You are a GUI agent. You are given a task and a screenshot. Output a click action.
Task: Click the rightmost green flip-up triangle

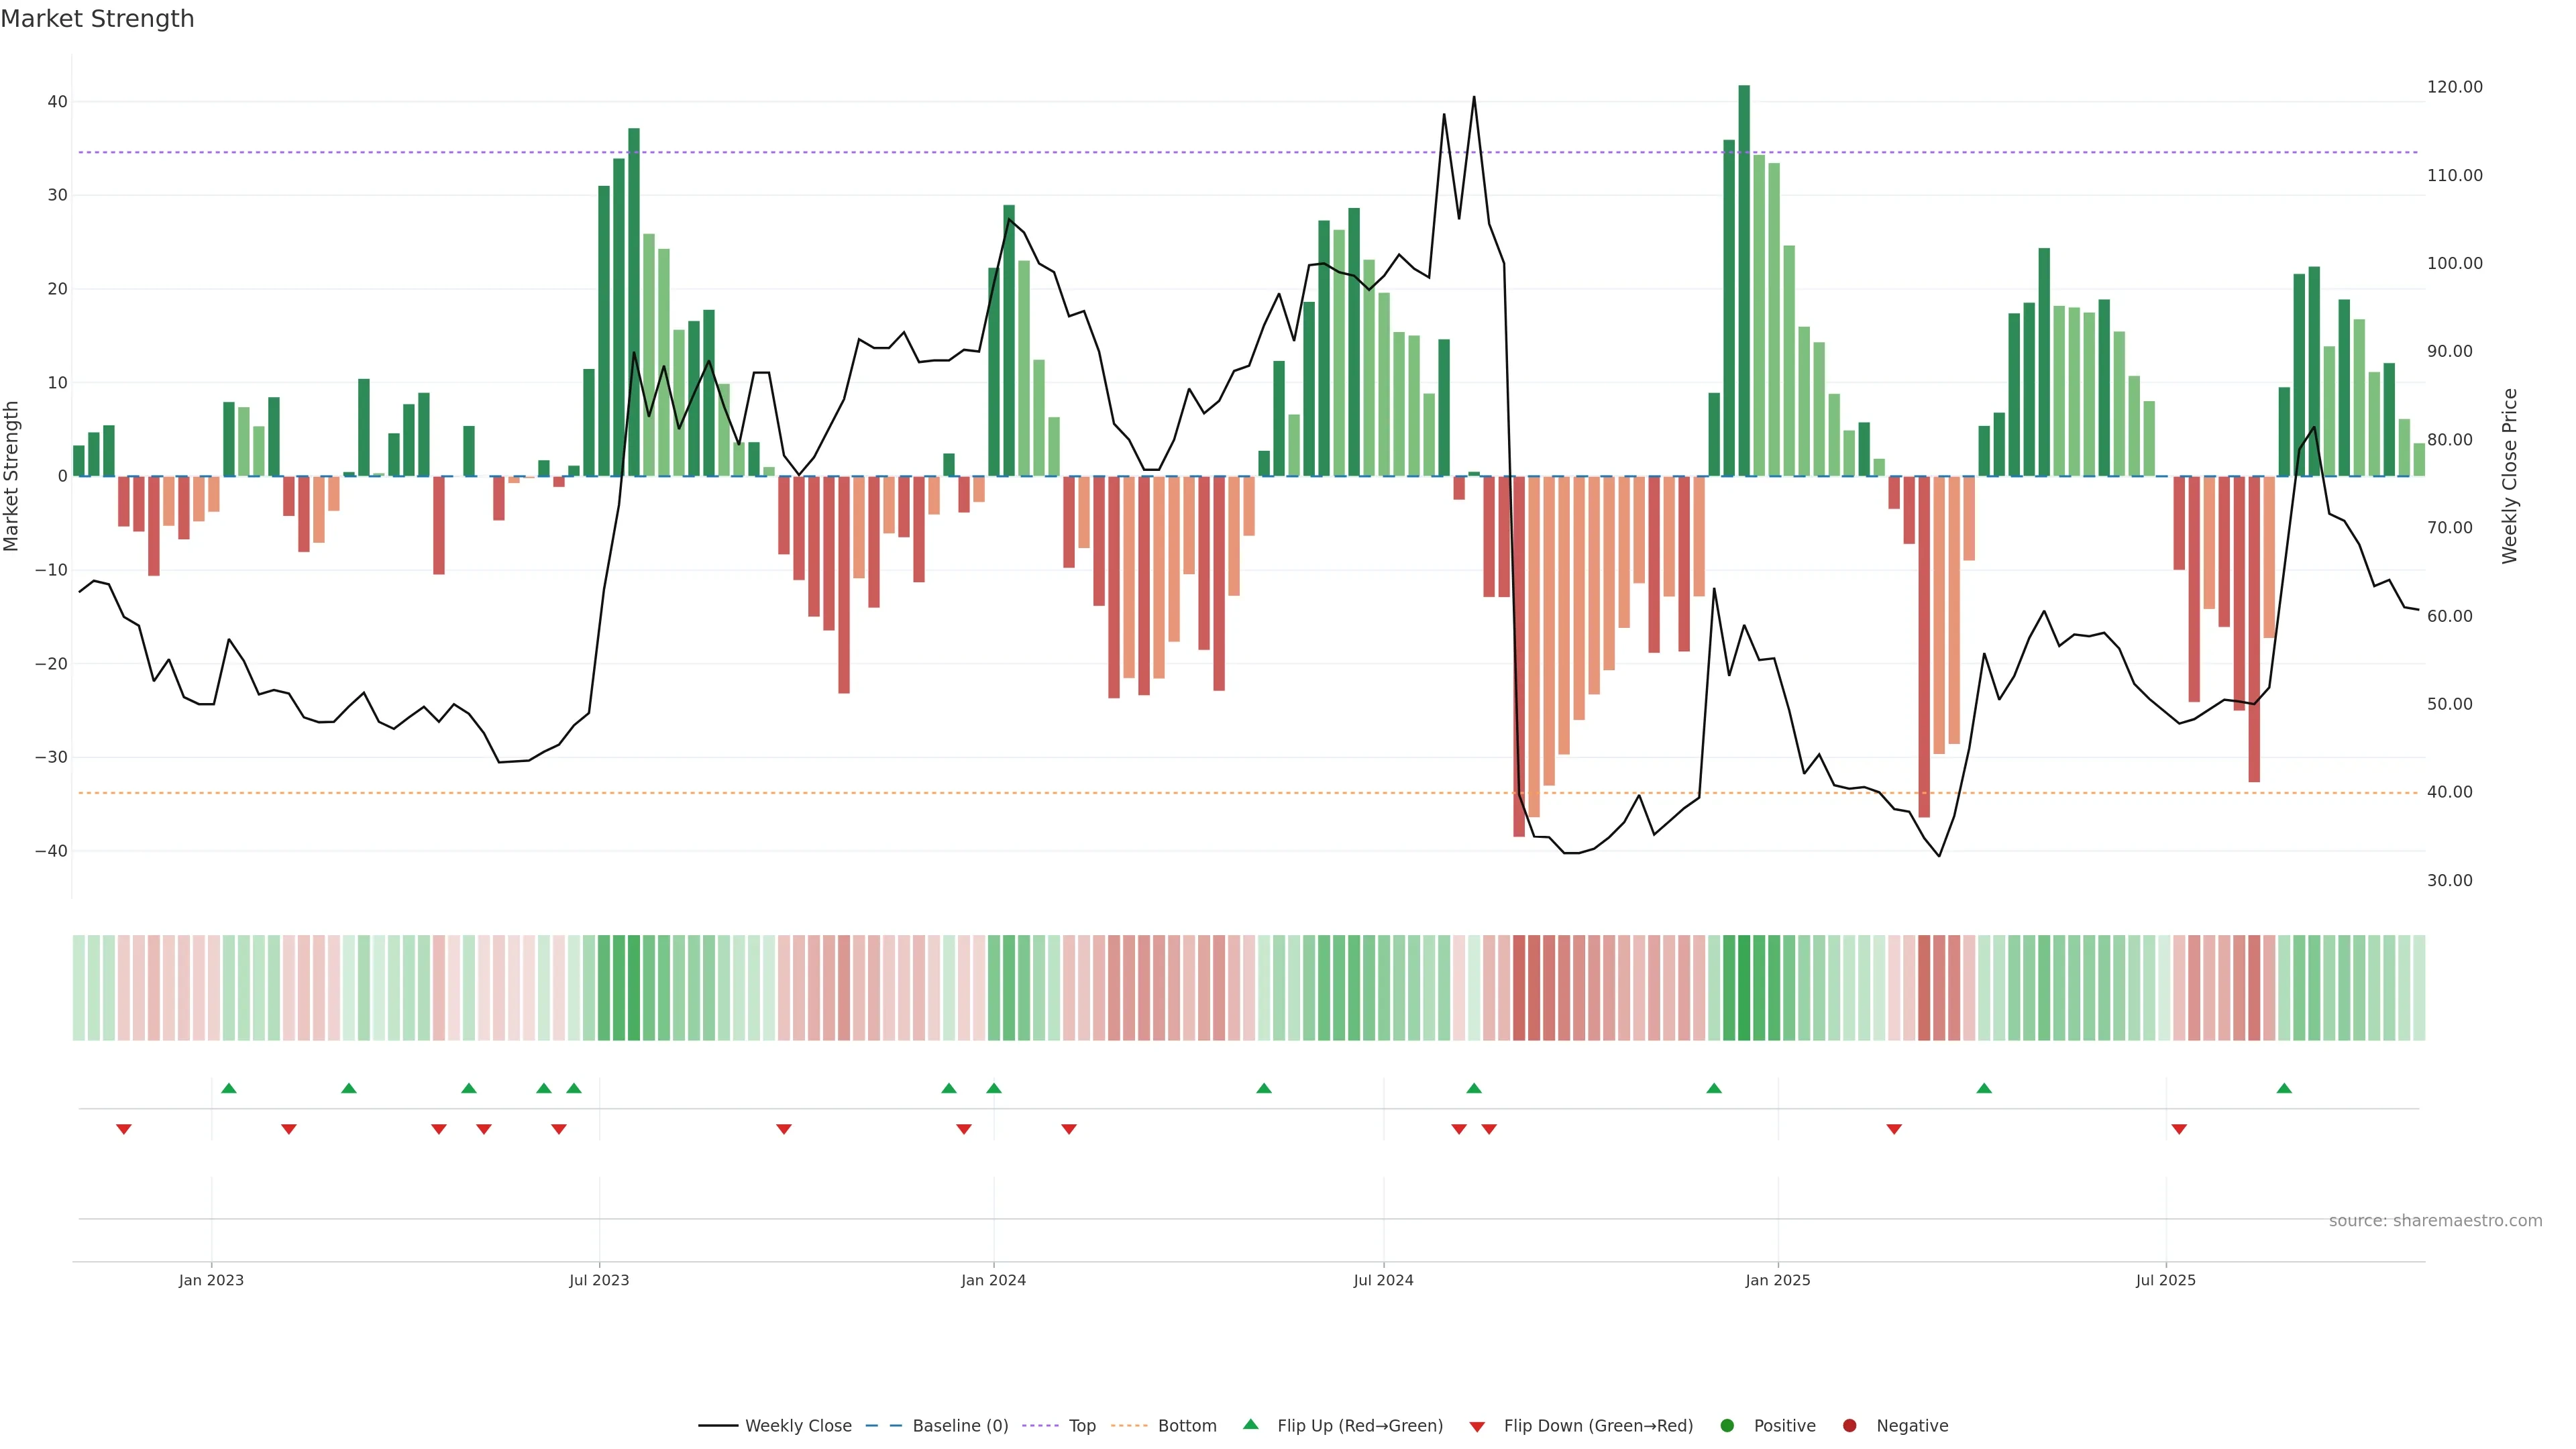point(2284,1088)
